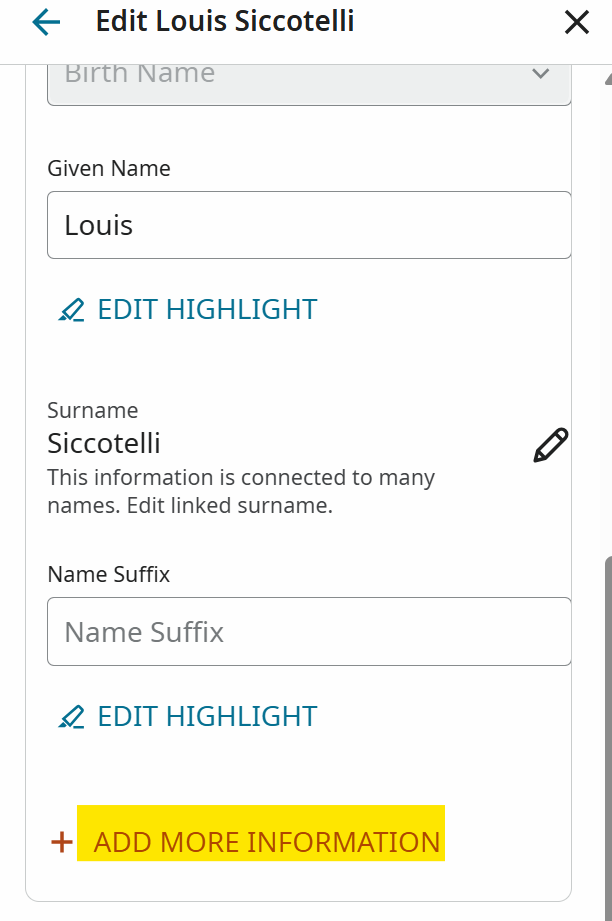This screenshot has width=612, height=921.
Task: Close the Edit Louis Siccotelli panel
Action: [577, 22]
